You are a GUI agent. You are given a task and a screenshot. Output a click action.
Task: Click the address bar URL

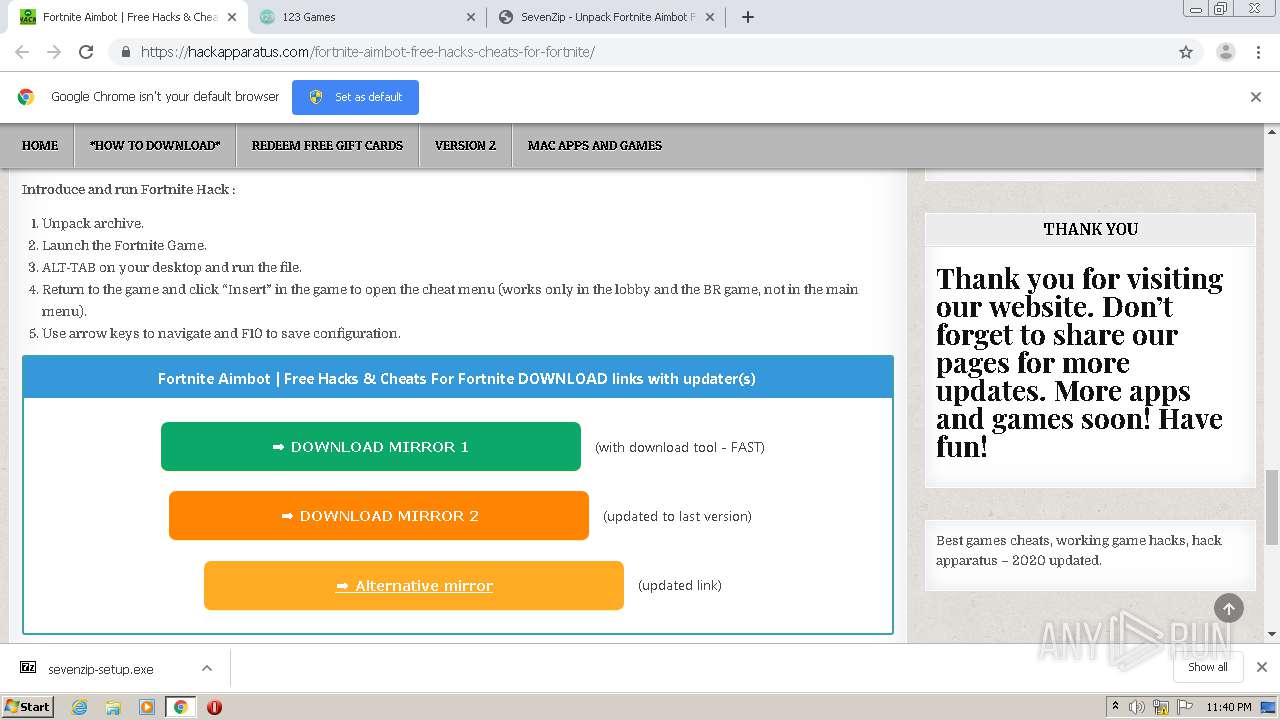(x=367, y=52)
